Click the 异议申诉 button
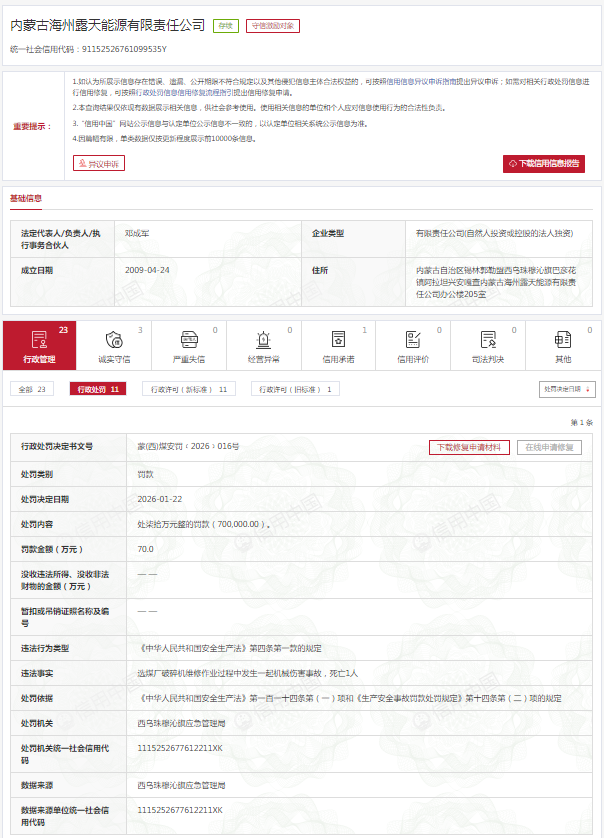 [x=99, y=163]
